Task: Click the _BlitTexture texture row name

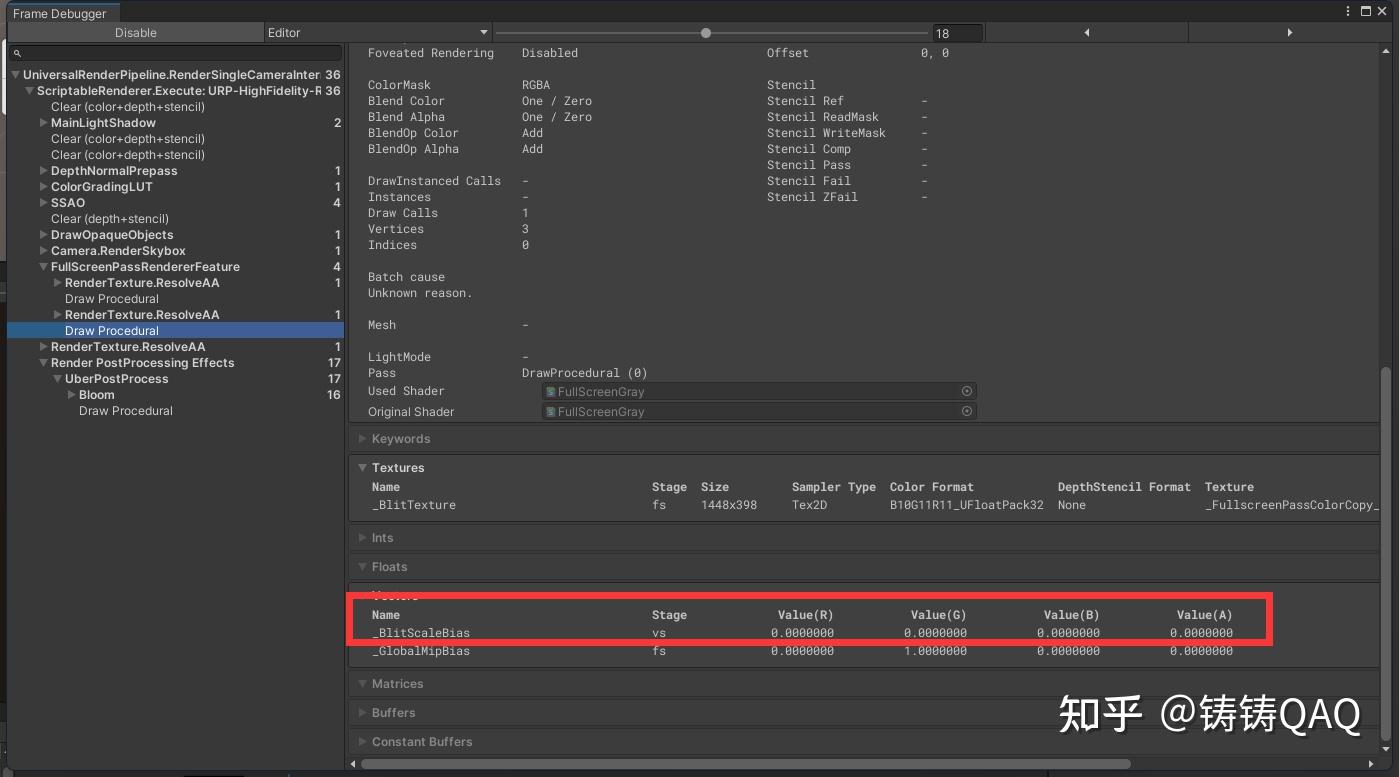Action: click(414, 505)
